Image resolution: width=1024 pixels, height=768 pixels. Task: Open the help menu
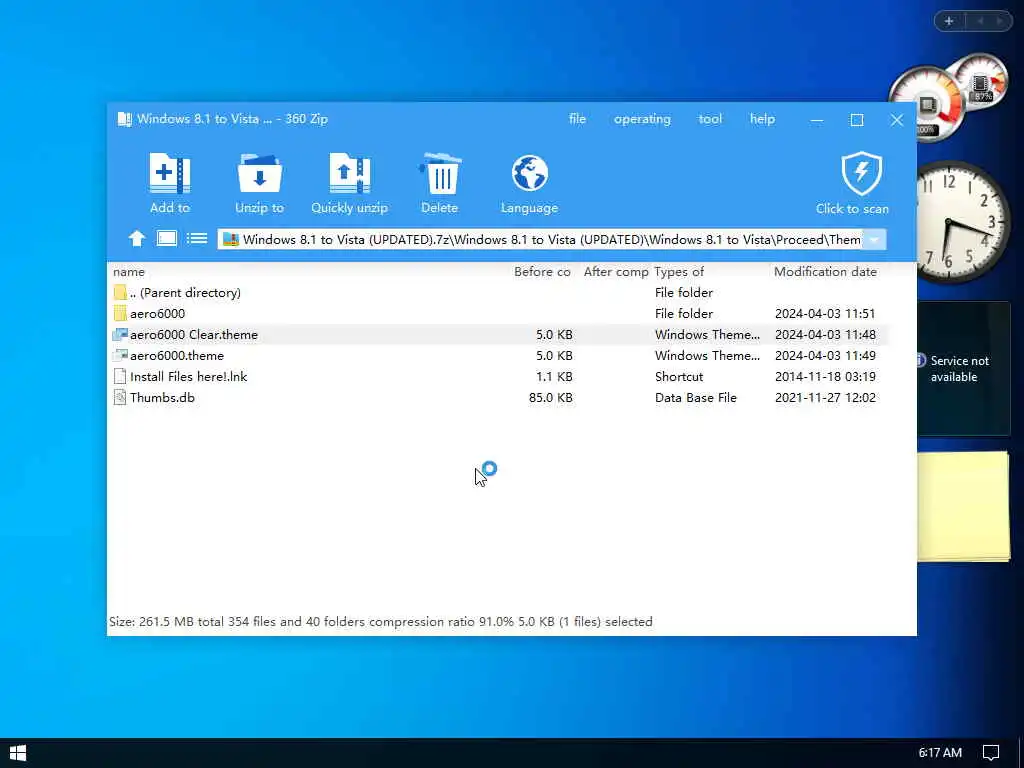click(762, 119)
